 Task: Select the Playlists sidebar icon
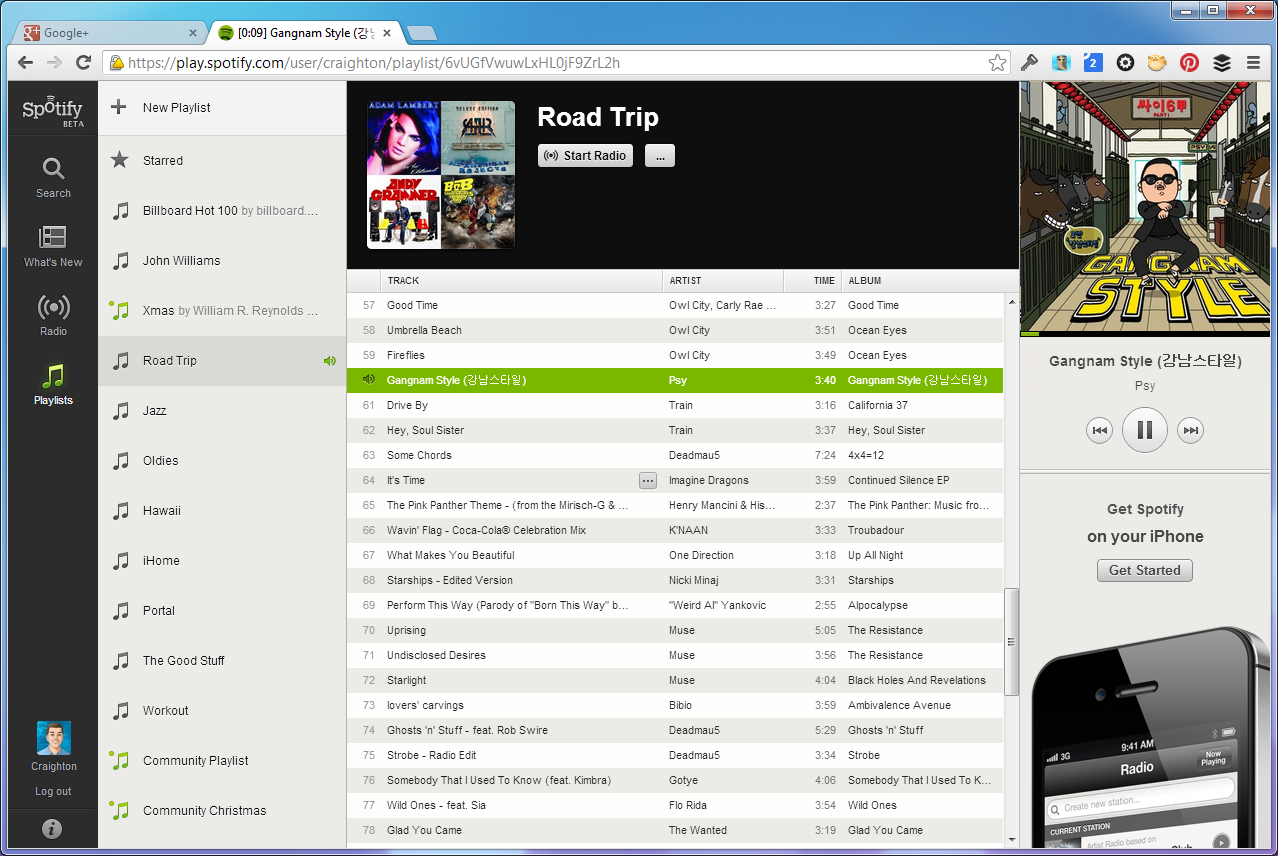click(53, 384)
